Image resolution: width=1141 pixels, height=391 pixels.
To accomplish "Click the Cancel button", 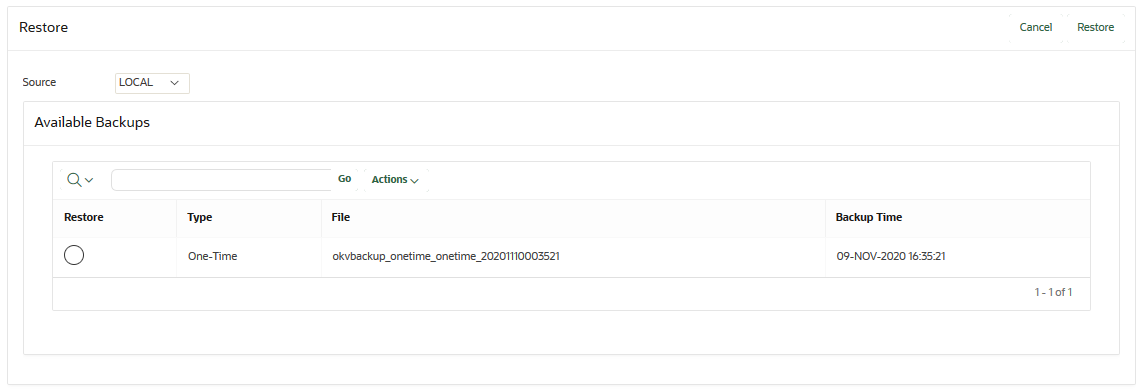I will coord(1035,28).
